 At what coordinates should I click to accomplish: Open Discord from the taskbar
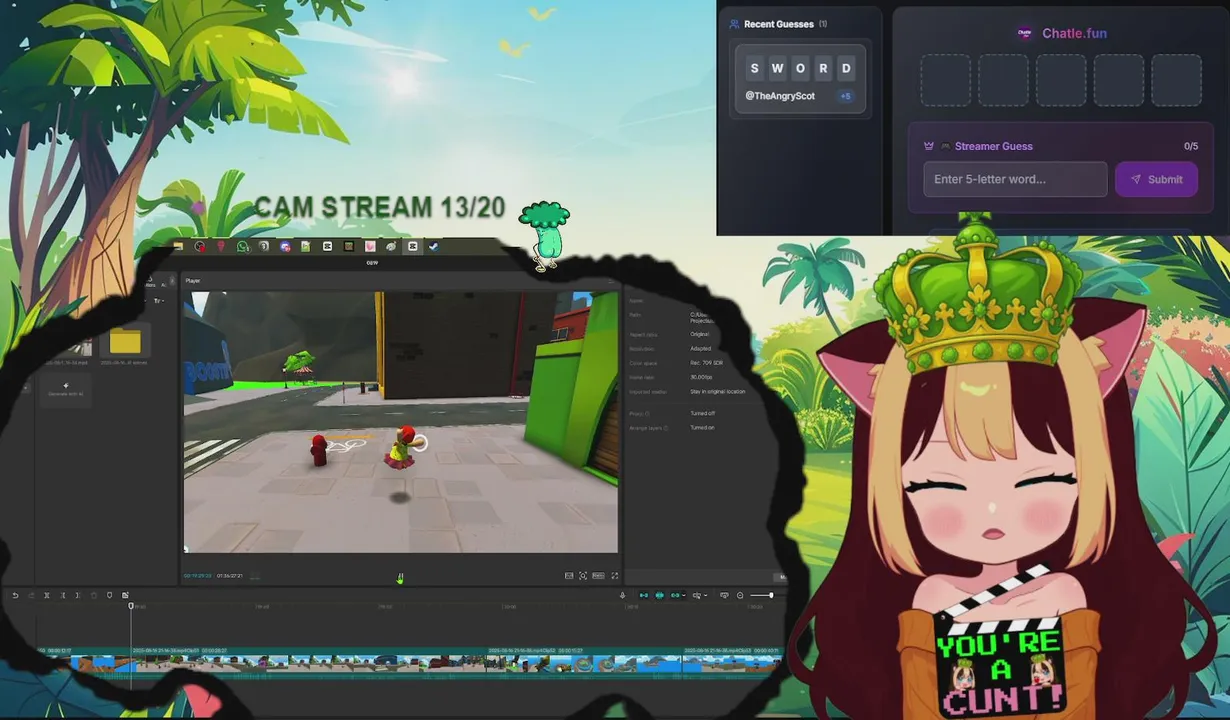[x=285, y=246]
